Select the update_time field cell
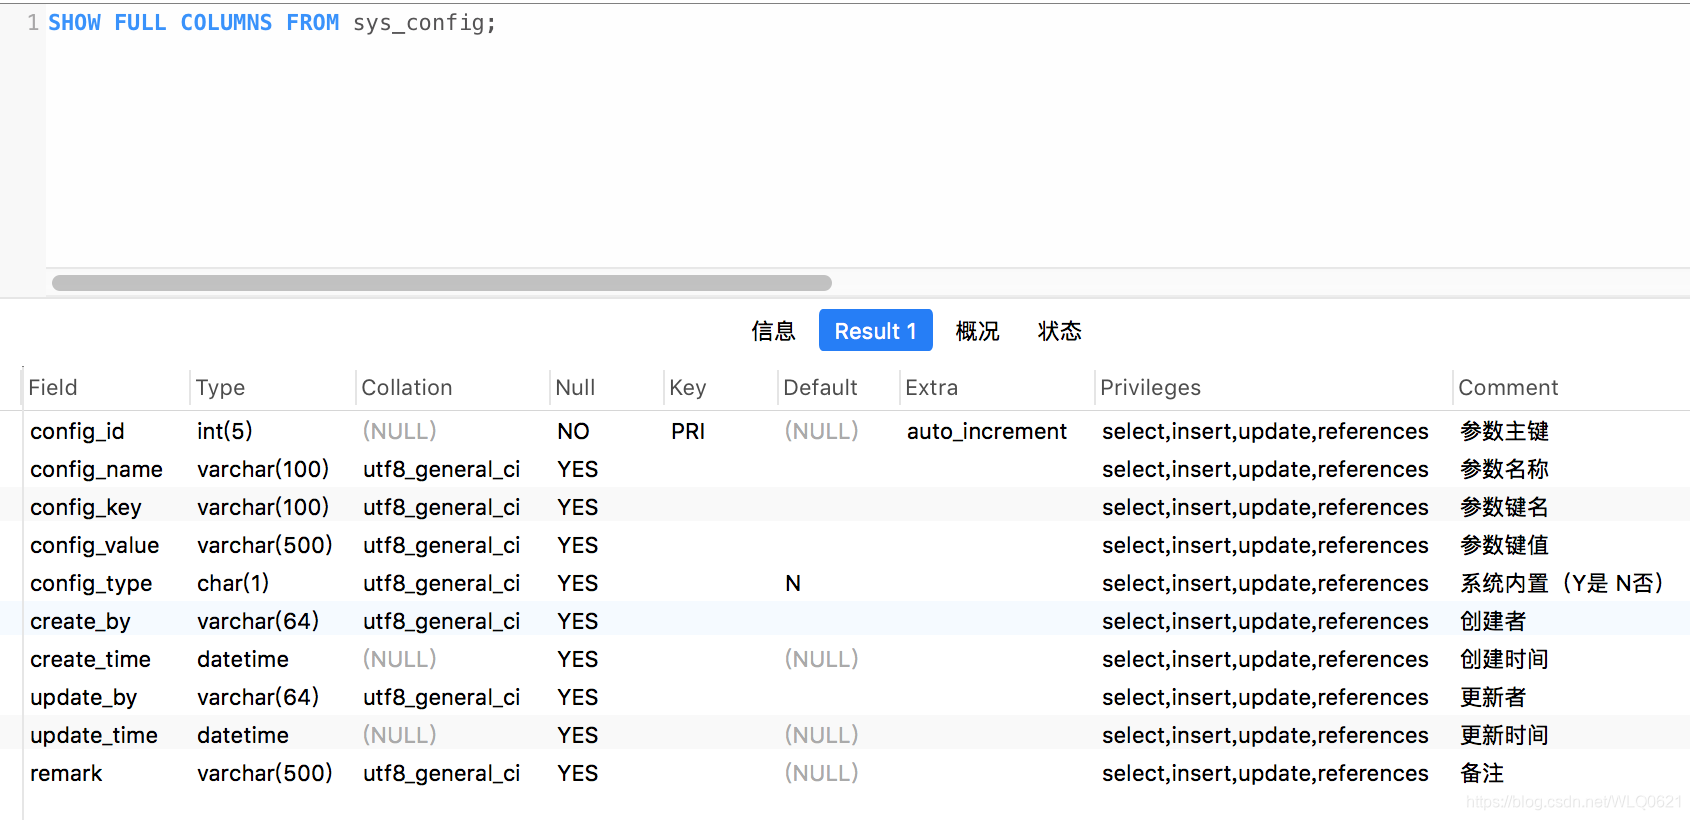Image resolution: width=1690 pixels, height=820 pixels. pyautogui.click(x=94, y=735)
